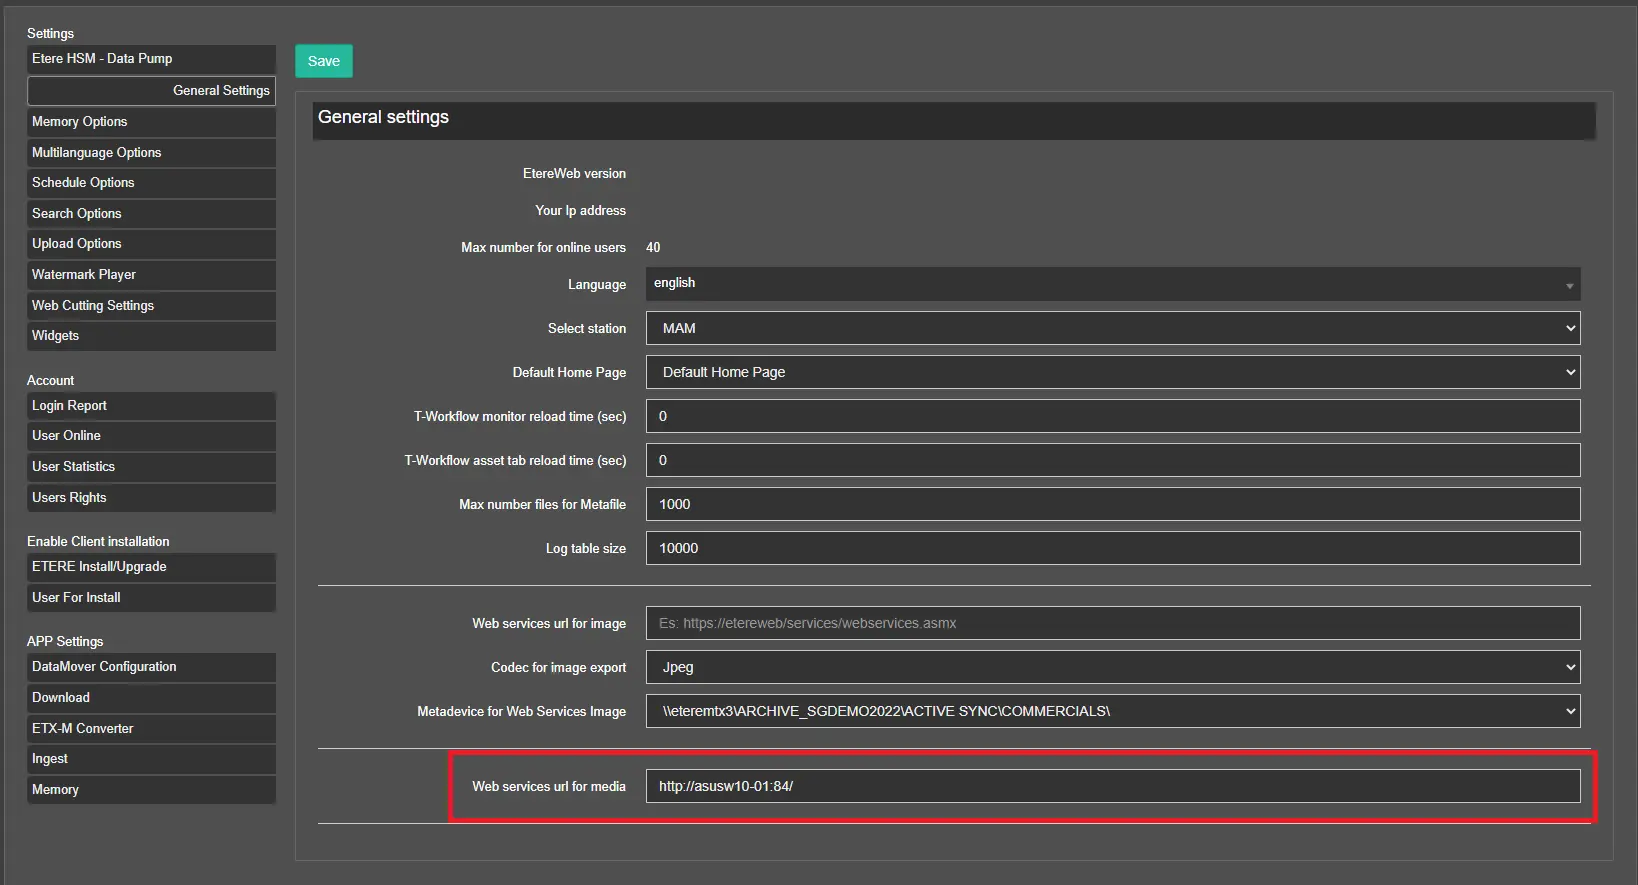Open Codec for image export dropdown
Viewport: 1638px width, 885px height.
(x=1112, y=667)
